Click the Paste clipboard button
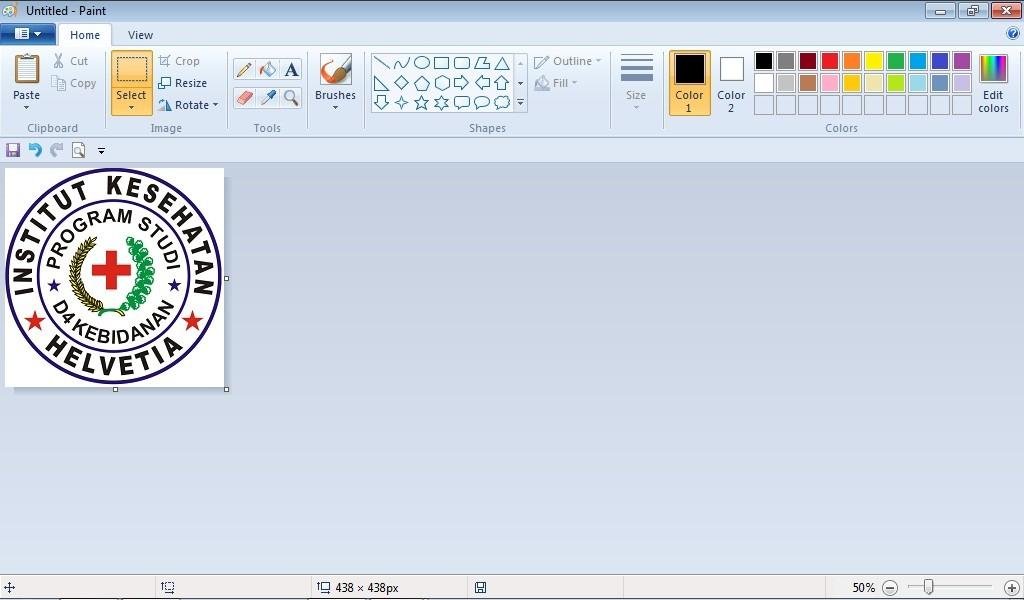 coord(27,69)
